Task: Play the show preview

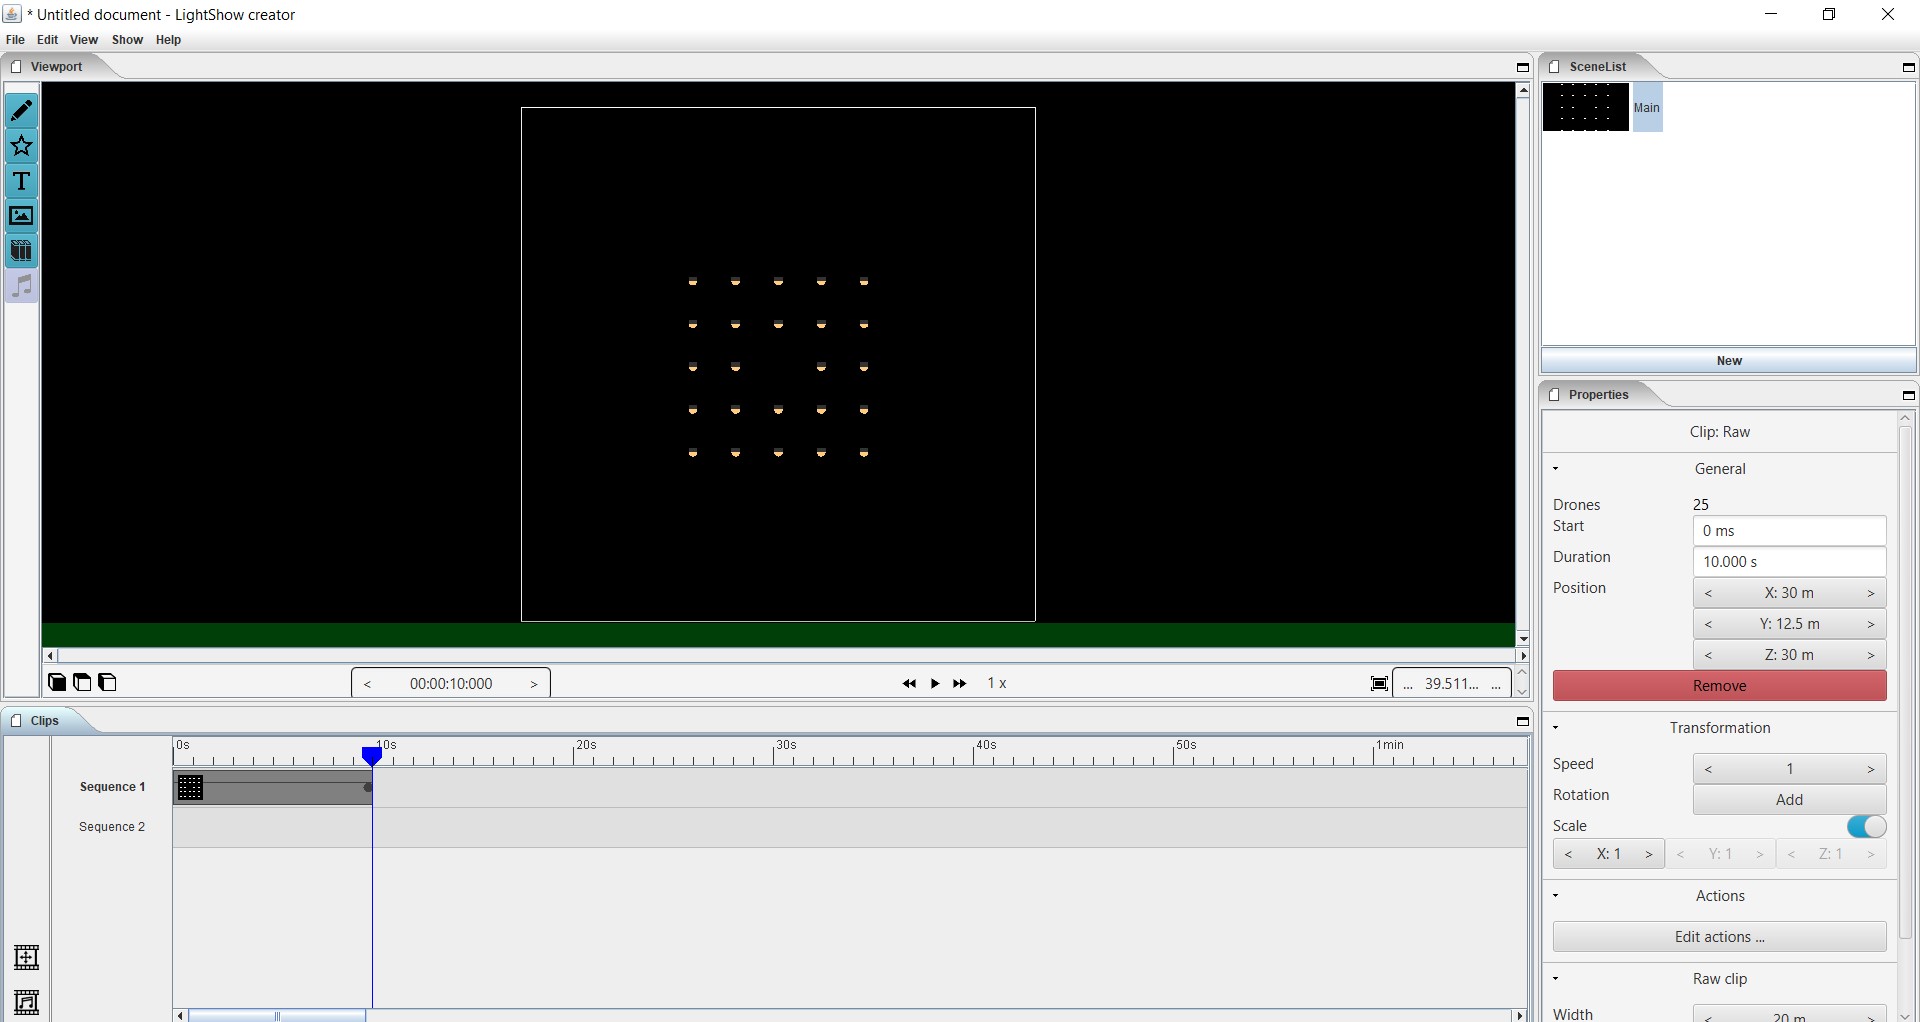Action: pyautogui.click(x=935, y=684)
